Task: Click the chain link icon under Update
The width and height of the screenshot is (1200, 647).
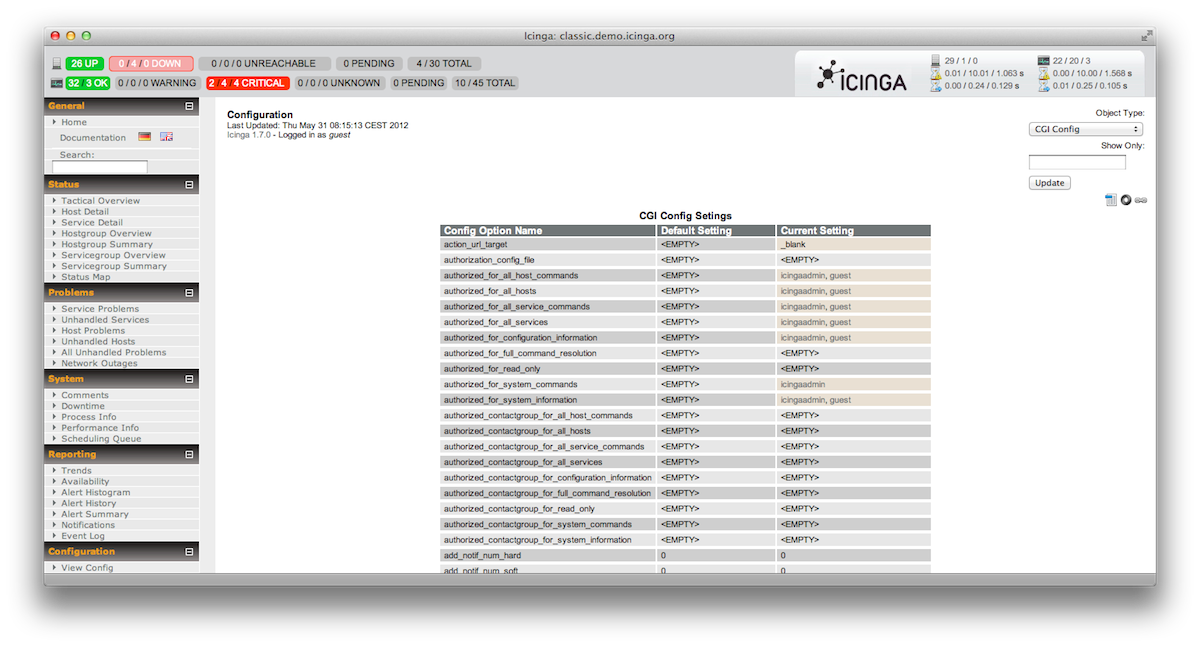Action: (1141, 200)
